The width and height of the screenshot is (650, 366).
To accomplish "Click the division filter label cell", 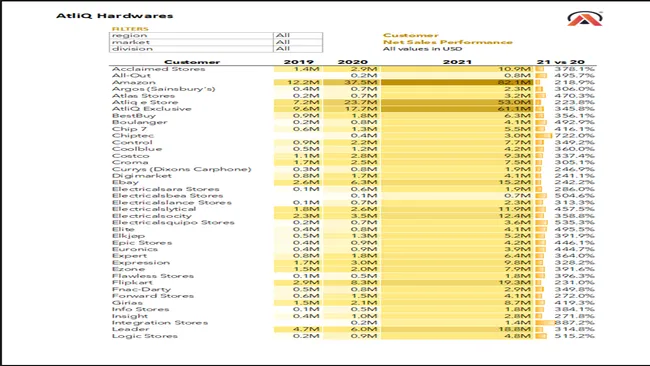I will tap(191, 49).
